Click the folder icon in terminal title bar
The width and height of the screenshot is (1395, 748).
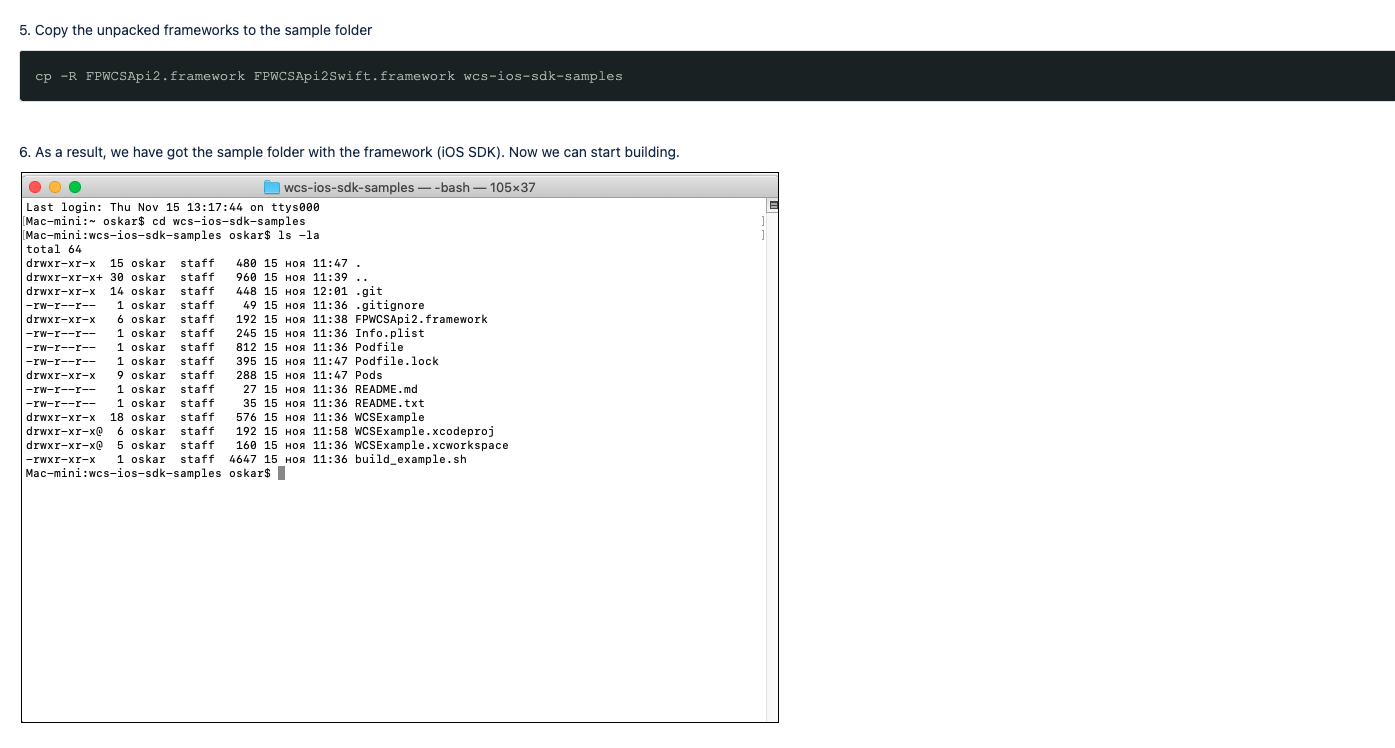(272, 187)
